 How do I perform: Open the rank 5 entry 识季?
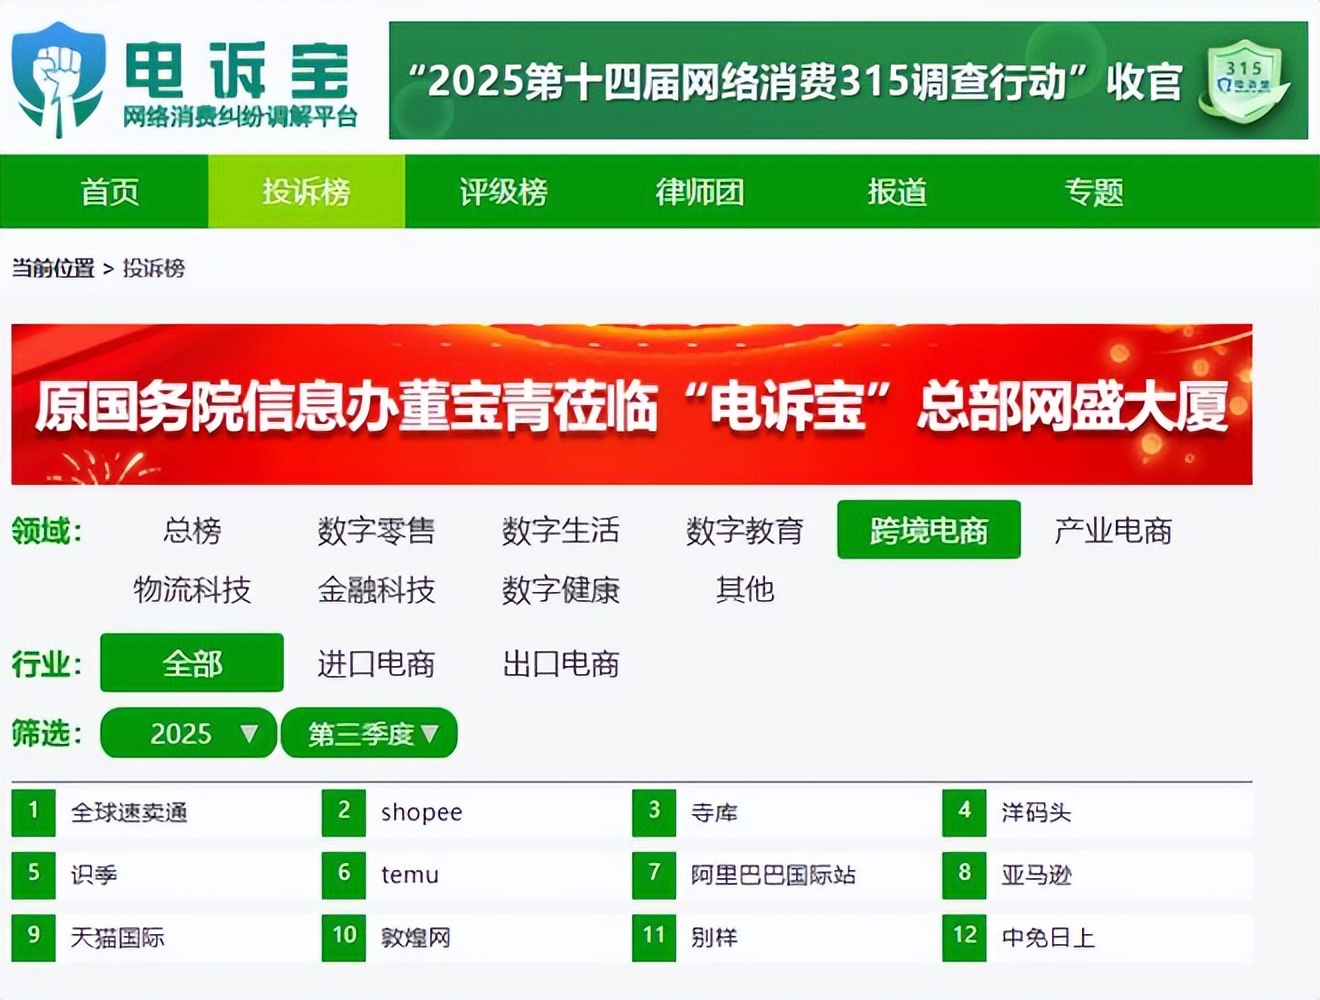tap(94, 875)
